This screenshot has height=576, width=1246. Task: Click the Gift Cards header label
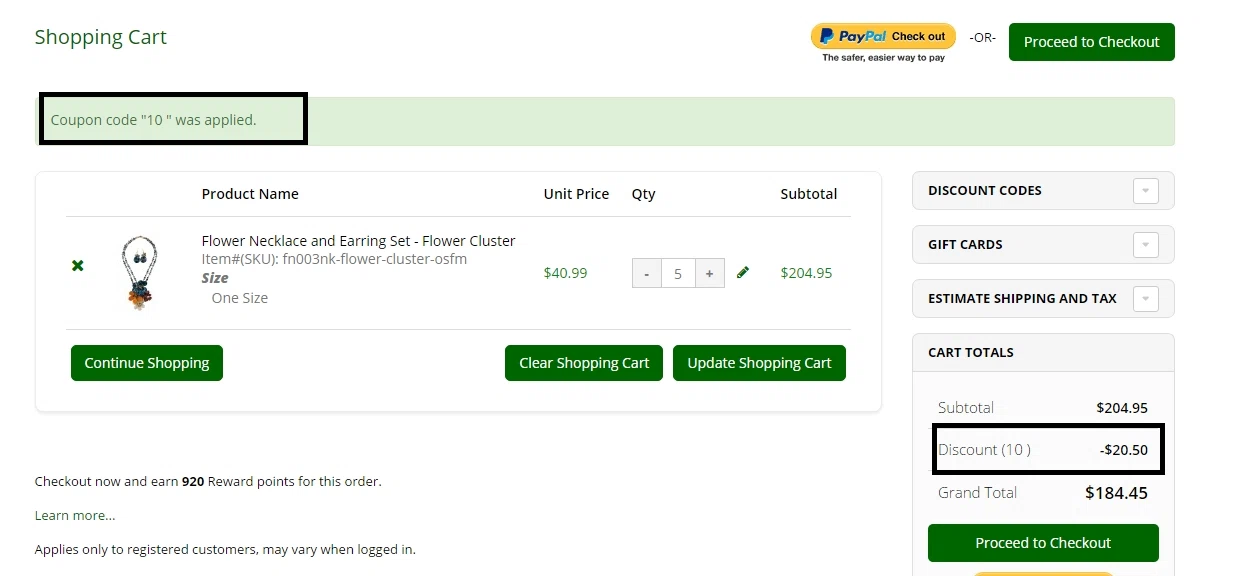(x=965, y=244)
